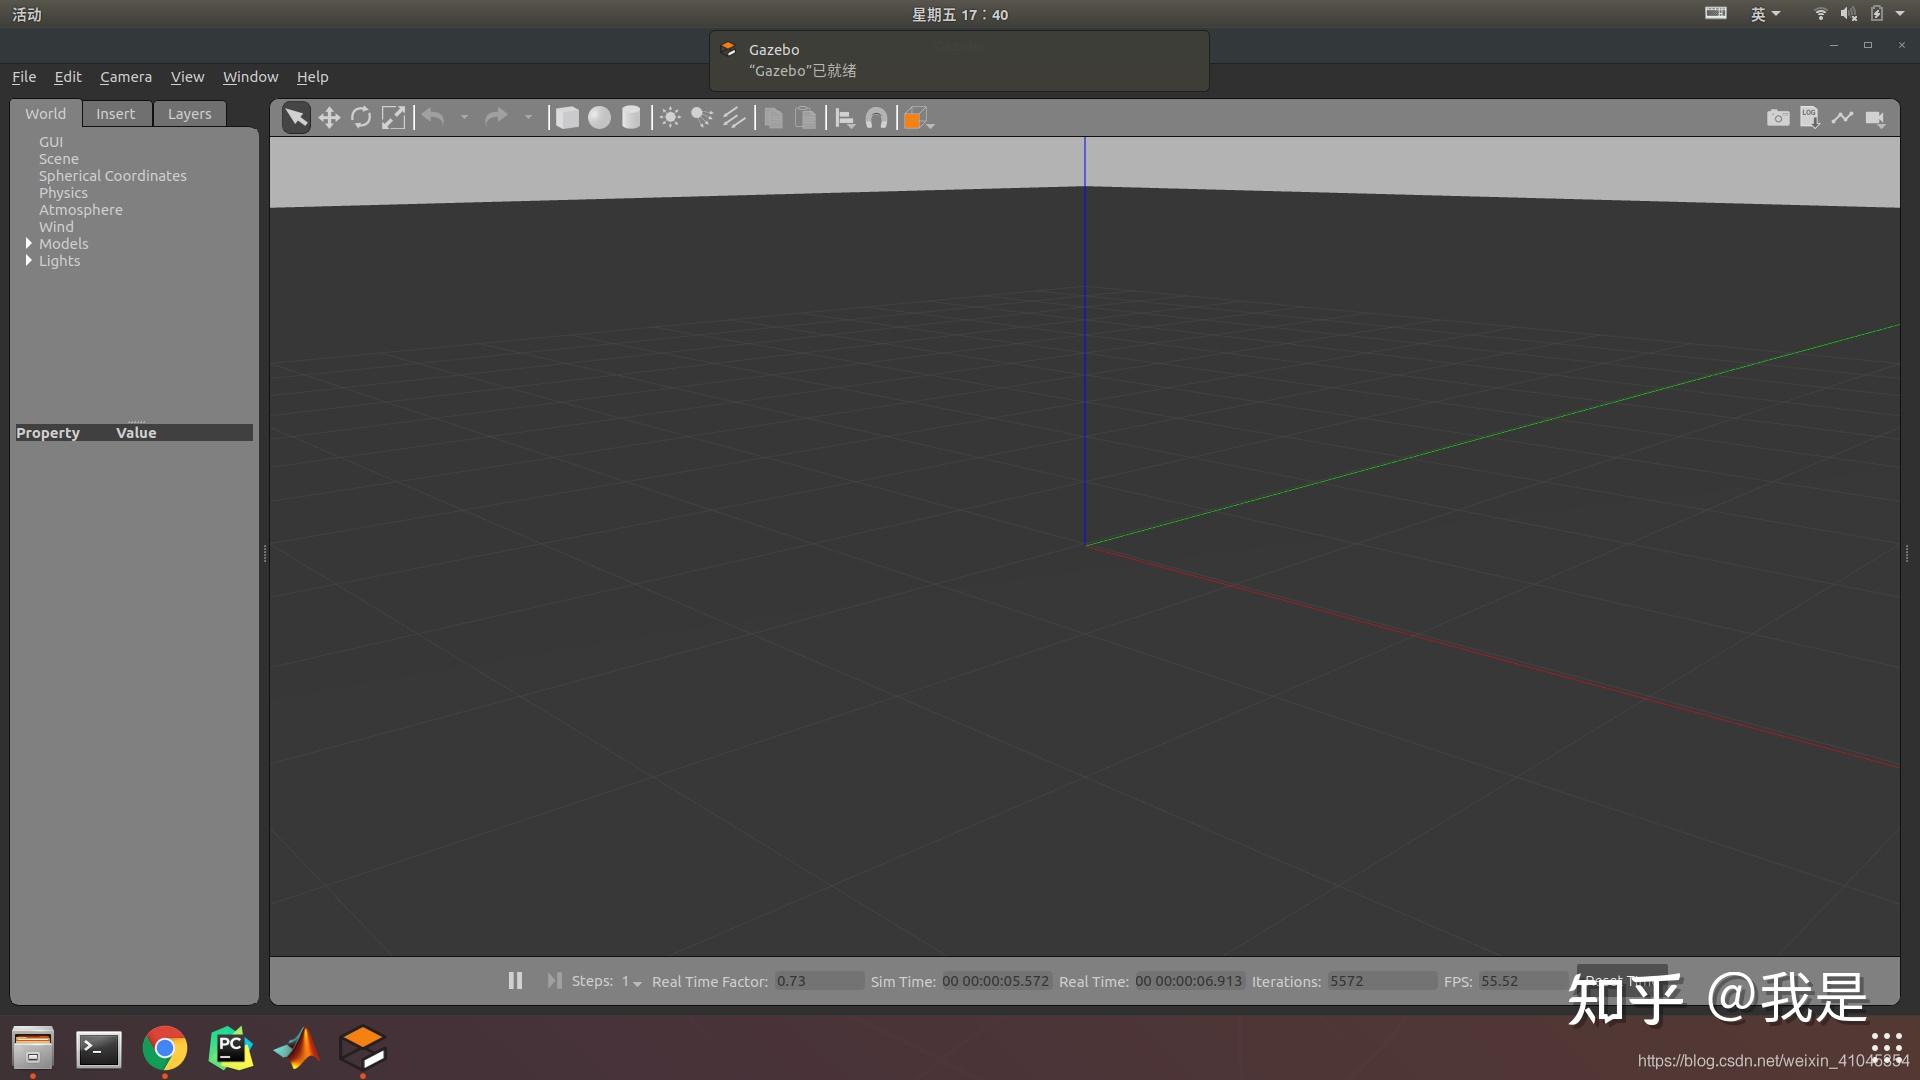This screenshot has height=1080, width=1920.
Task: Expand the Lights tree item
Action: pyautogui.click(x=29, y=260)
